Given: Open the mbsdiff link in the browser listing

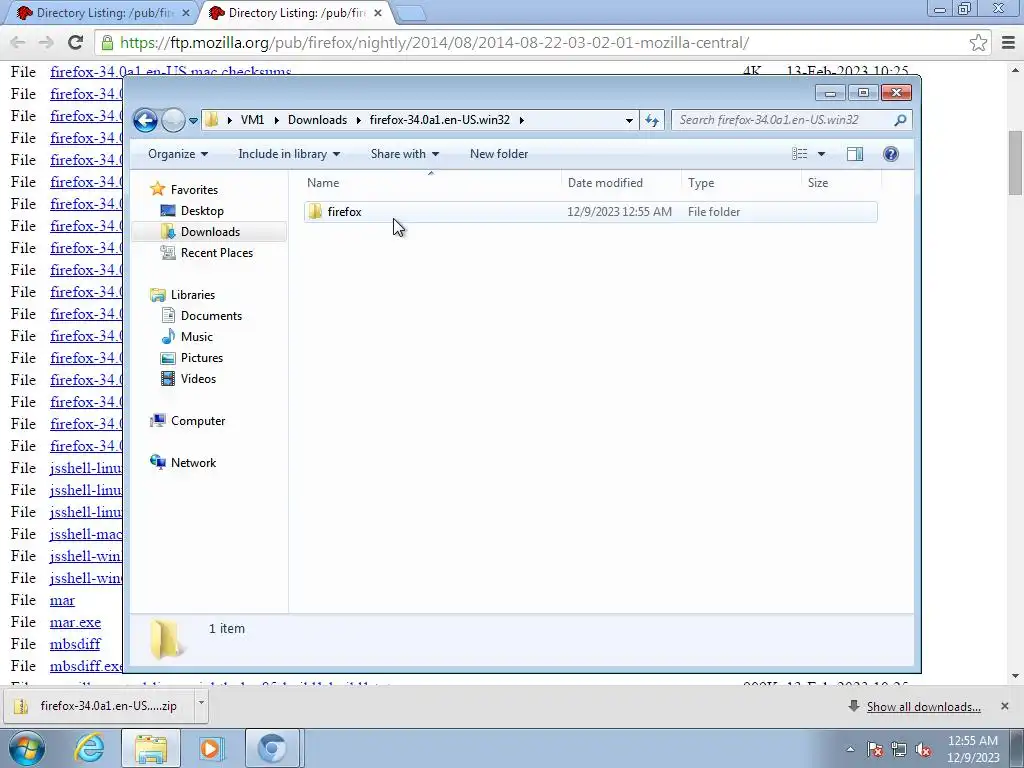Looking at the screenshot, I should click(x=75, y=645).
